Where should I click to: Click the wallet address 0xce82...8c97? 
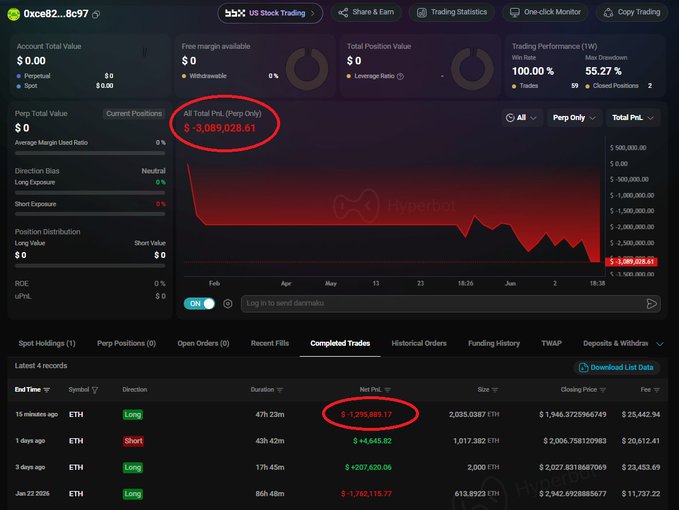pos(56,14)
